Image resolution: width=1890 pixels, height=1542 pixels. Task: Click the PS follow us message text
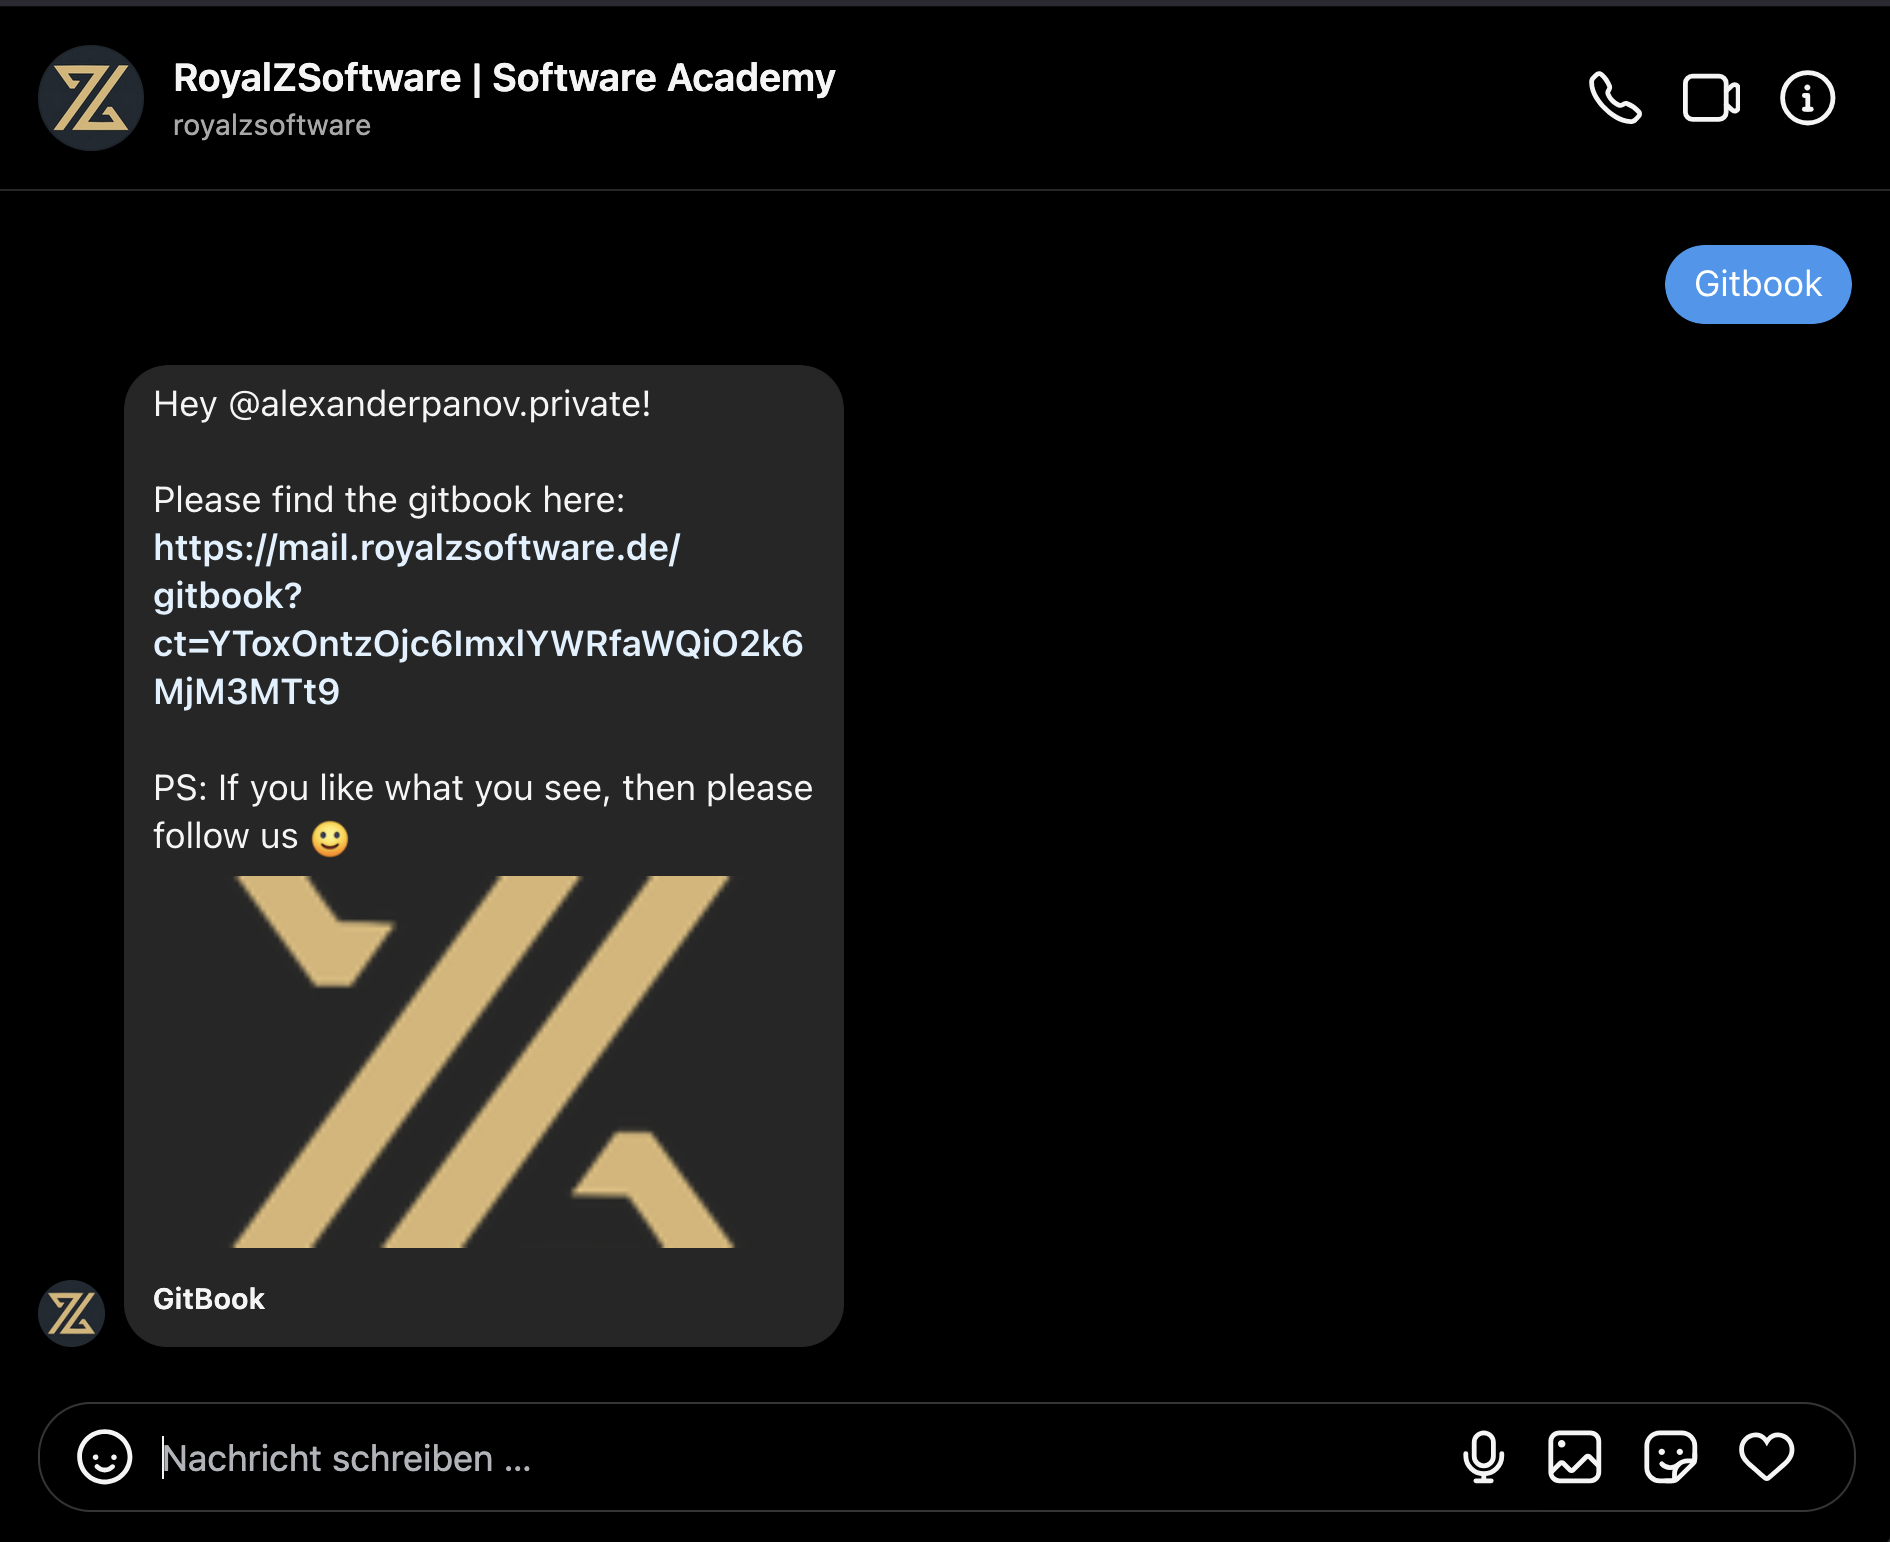tap(483, 812)
